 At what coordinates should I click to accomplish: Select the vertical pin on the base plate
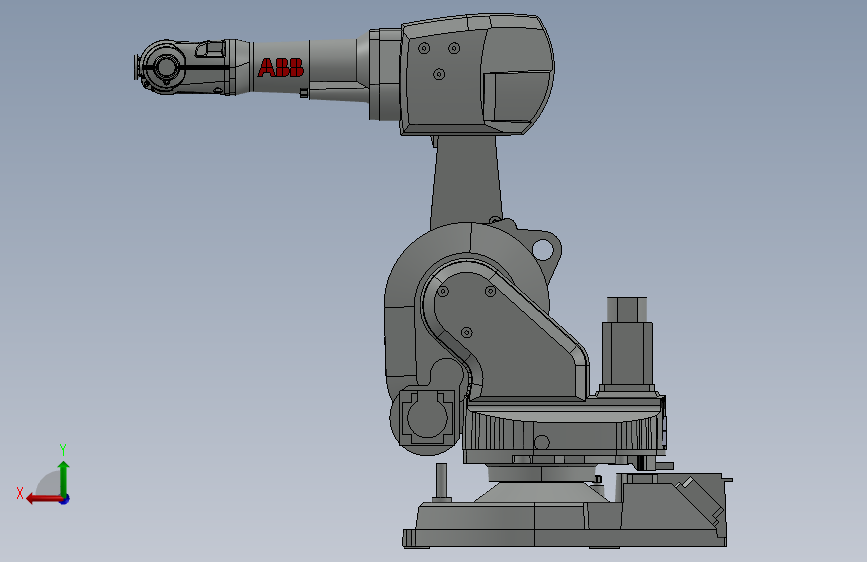pyautogui.click(x=441, y=482)
